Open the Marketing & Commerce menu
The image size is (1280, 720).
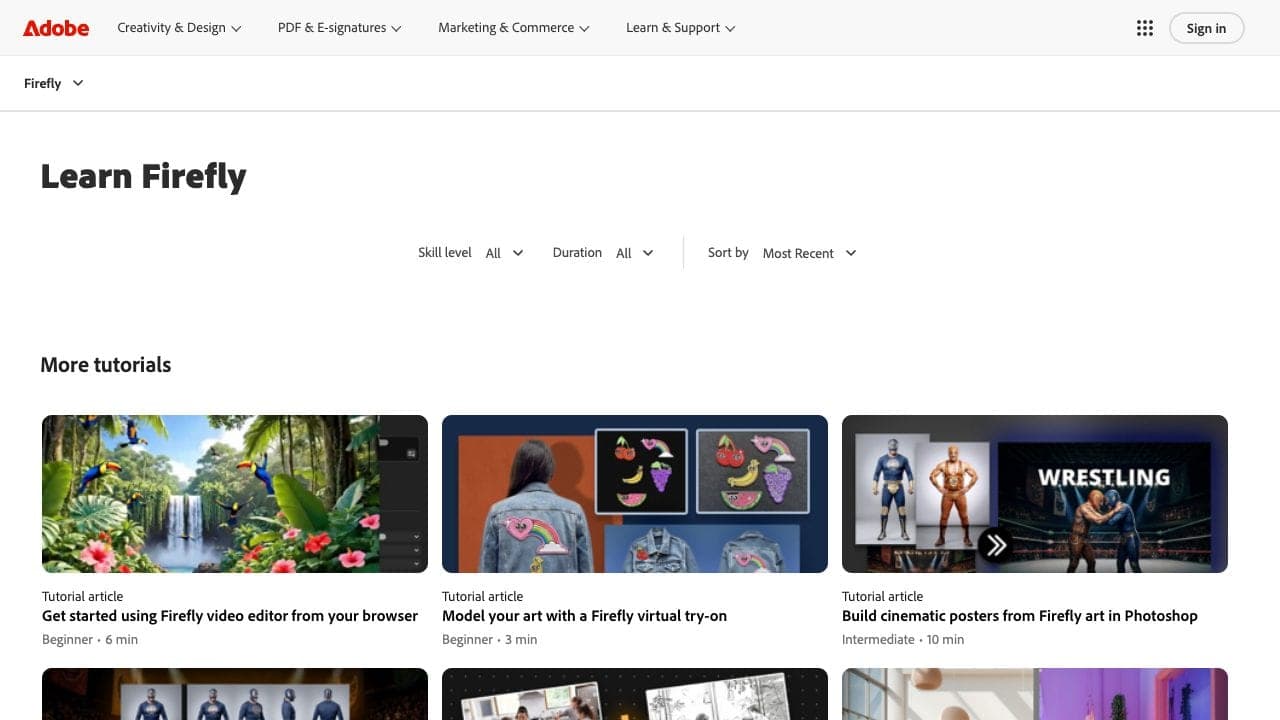514,28
